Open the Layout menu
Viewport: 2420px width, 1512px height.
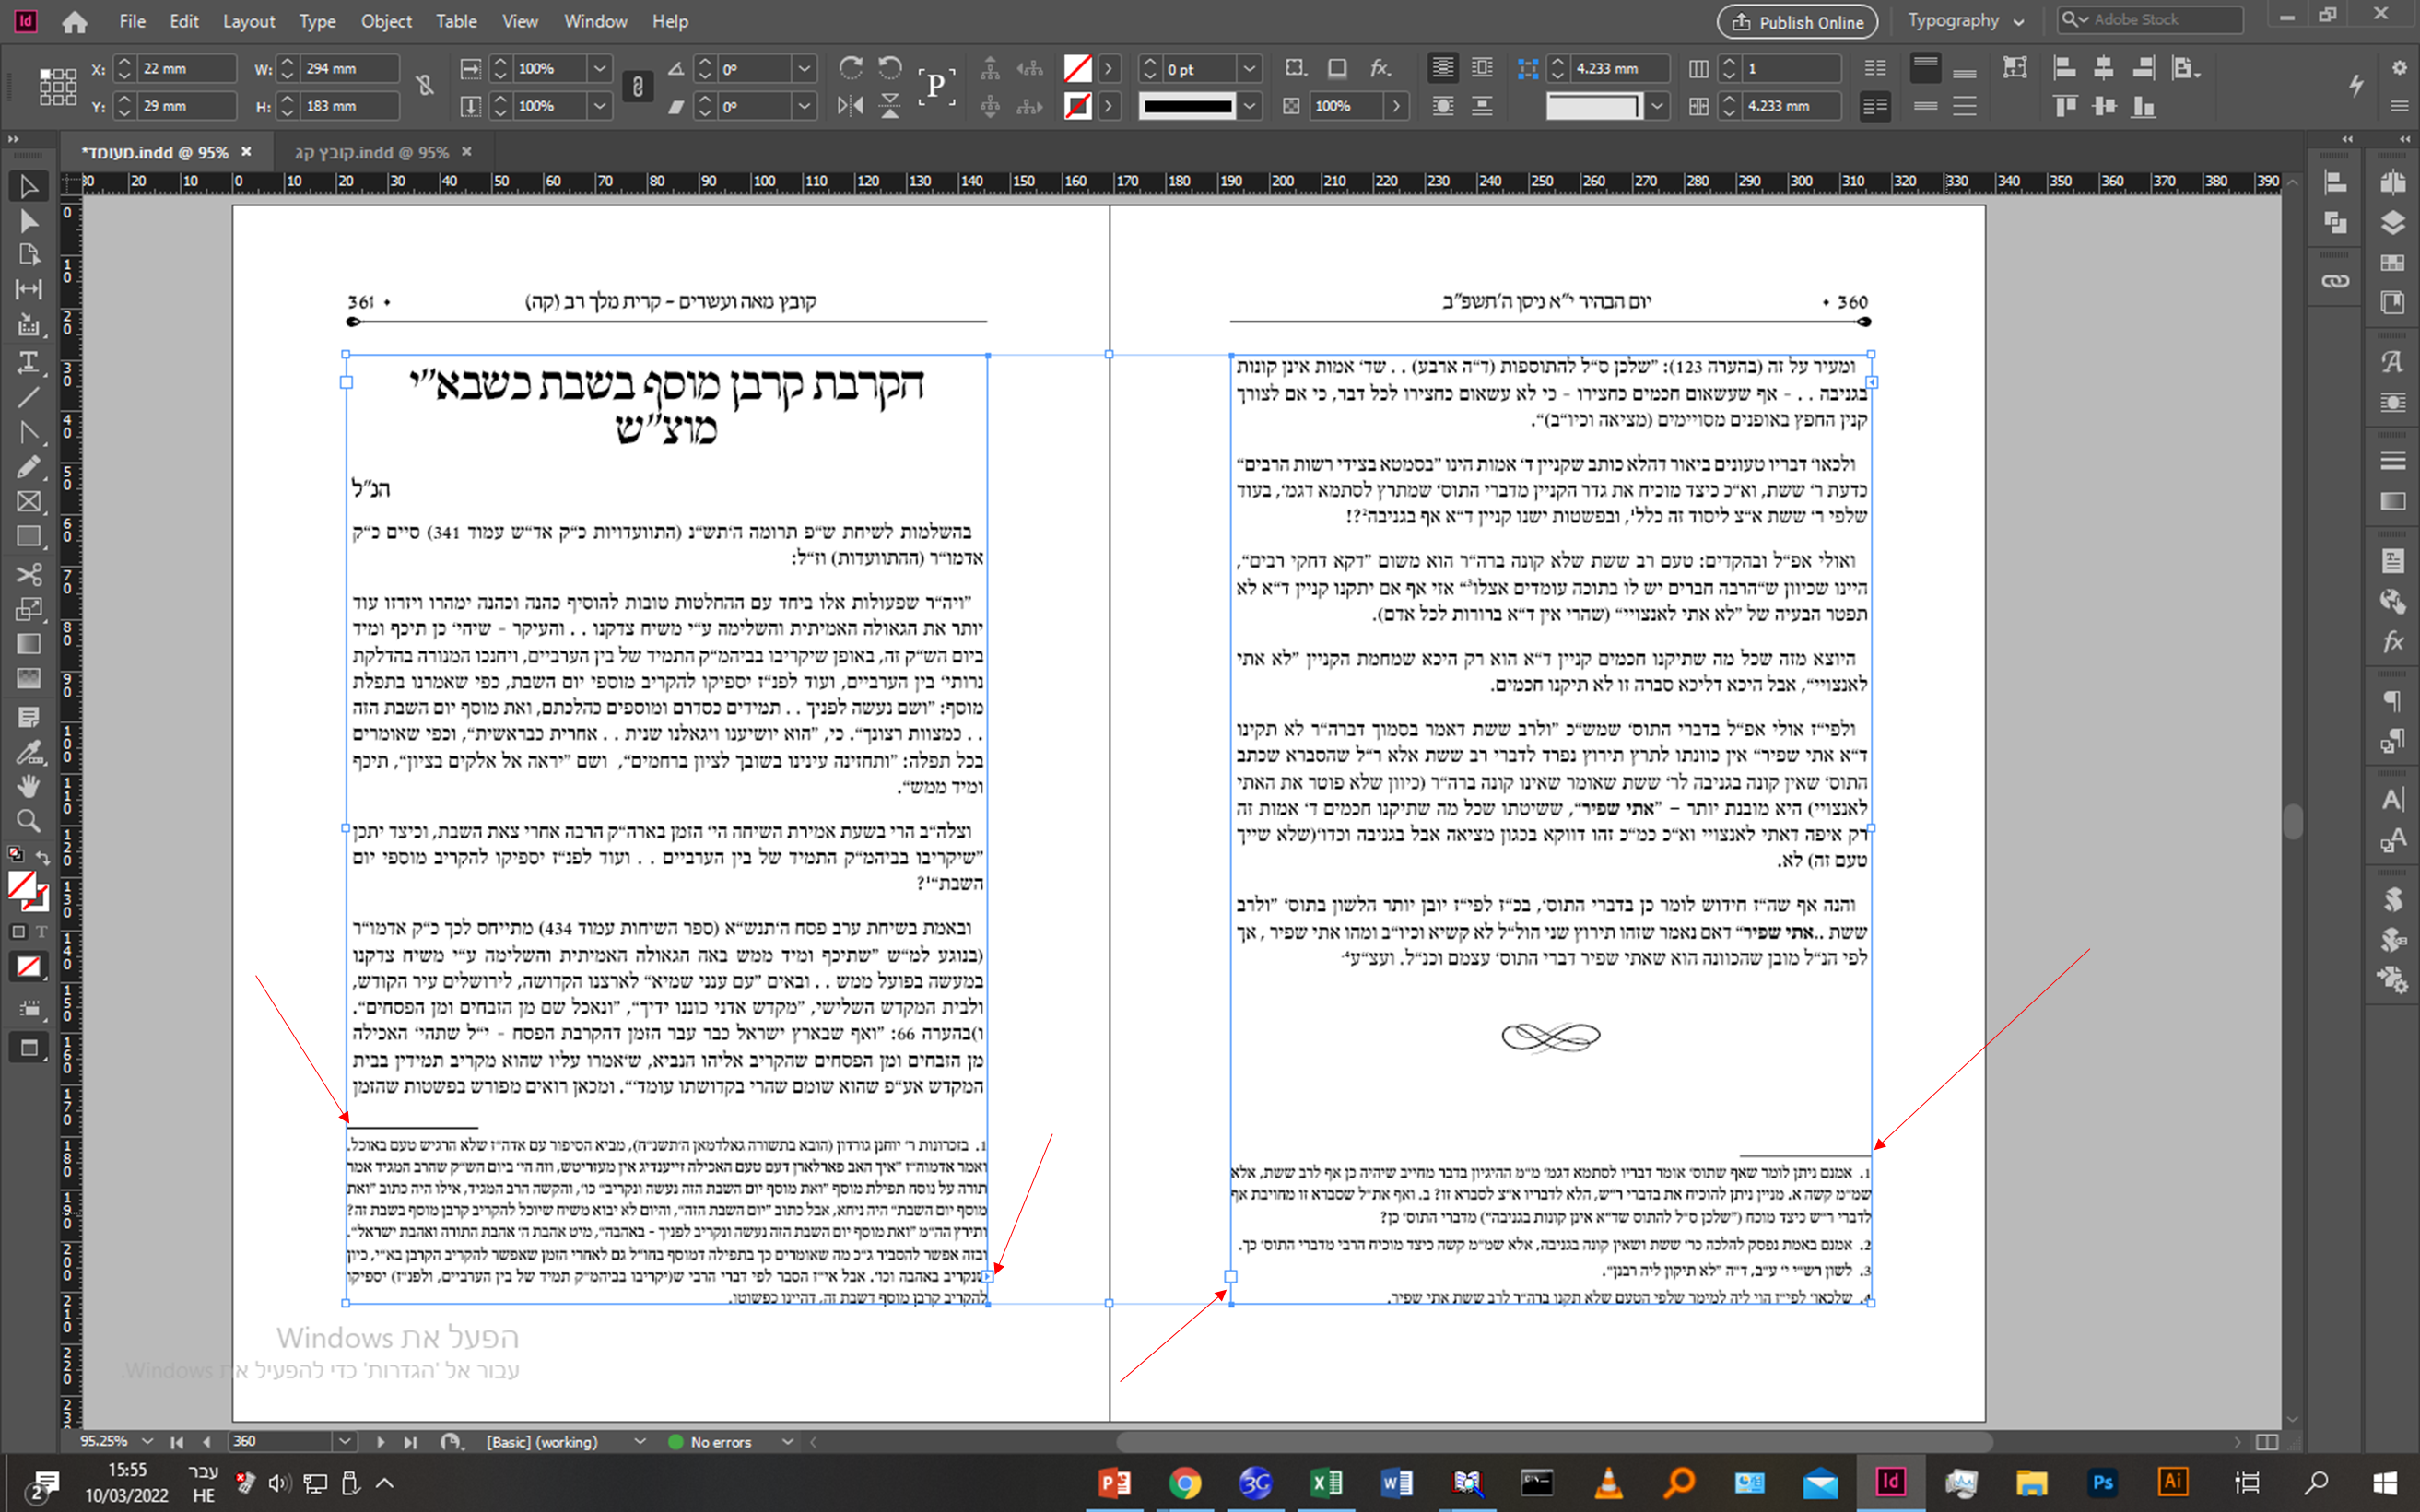[x=248, y=21]
